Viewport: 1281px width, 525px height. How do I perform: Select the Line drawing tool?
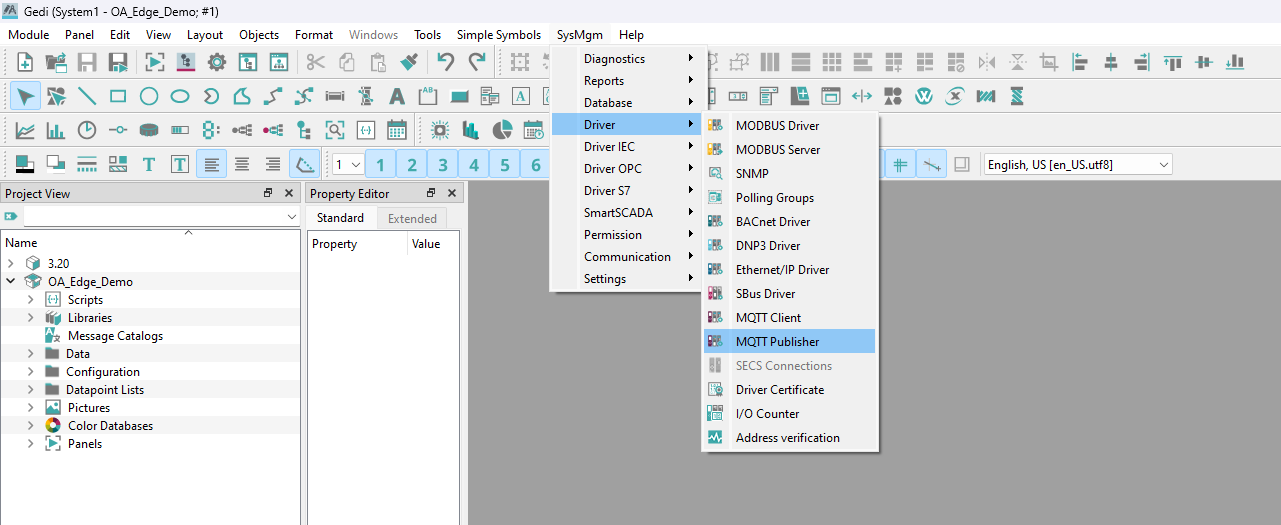point(87,96)
